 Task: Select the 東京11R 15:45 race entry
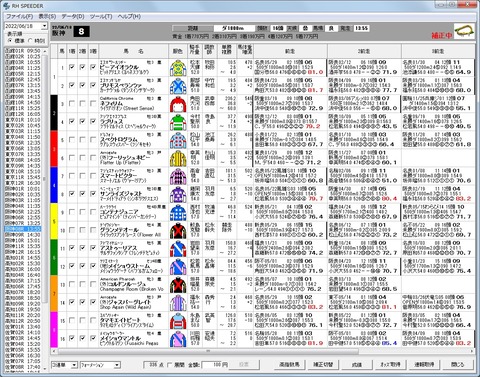click(23, 177)
